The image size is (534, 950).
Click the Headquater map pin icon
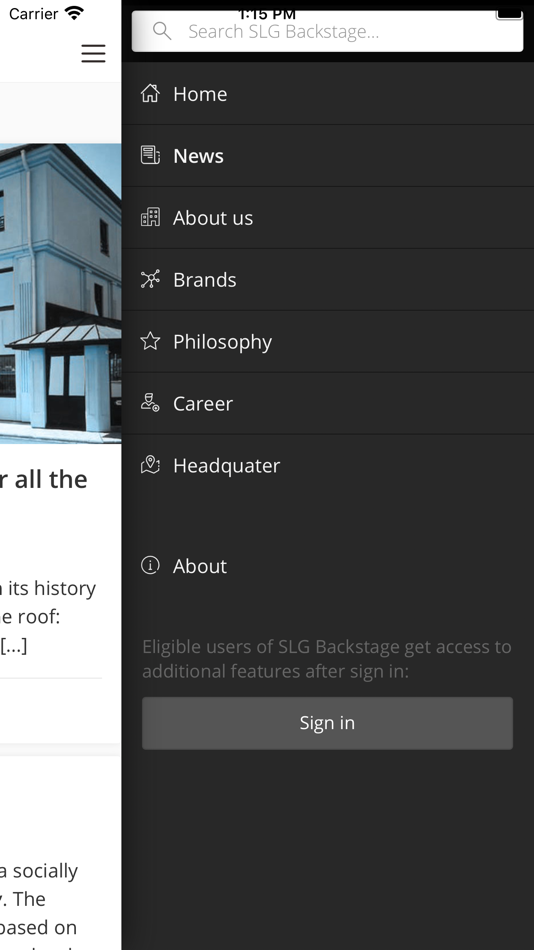150,465
